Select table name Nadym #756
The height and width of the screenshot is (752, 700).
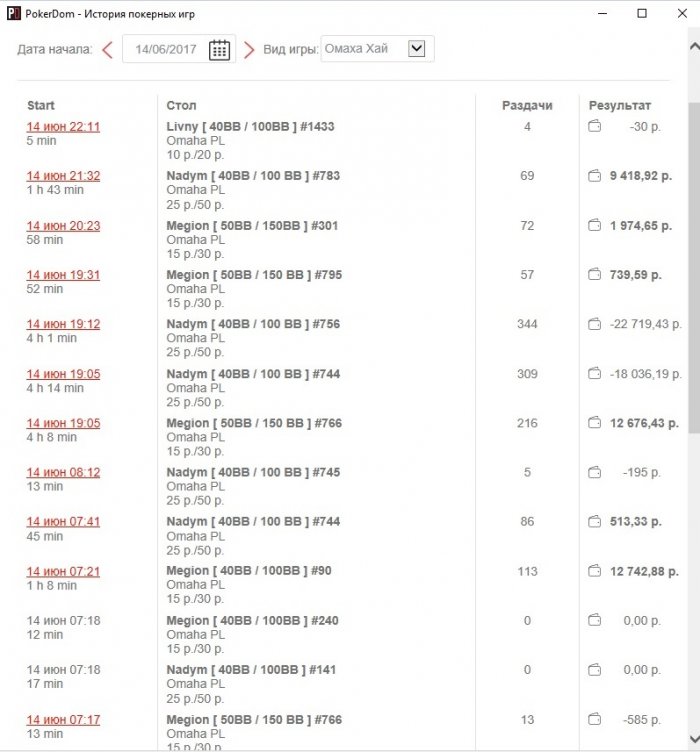[253, 324]
